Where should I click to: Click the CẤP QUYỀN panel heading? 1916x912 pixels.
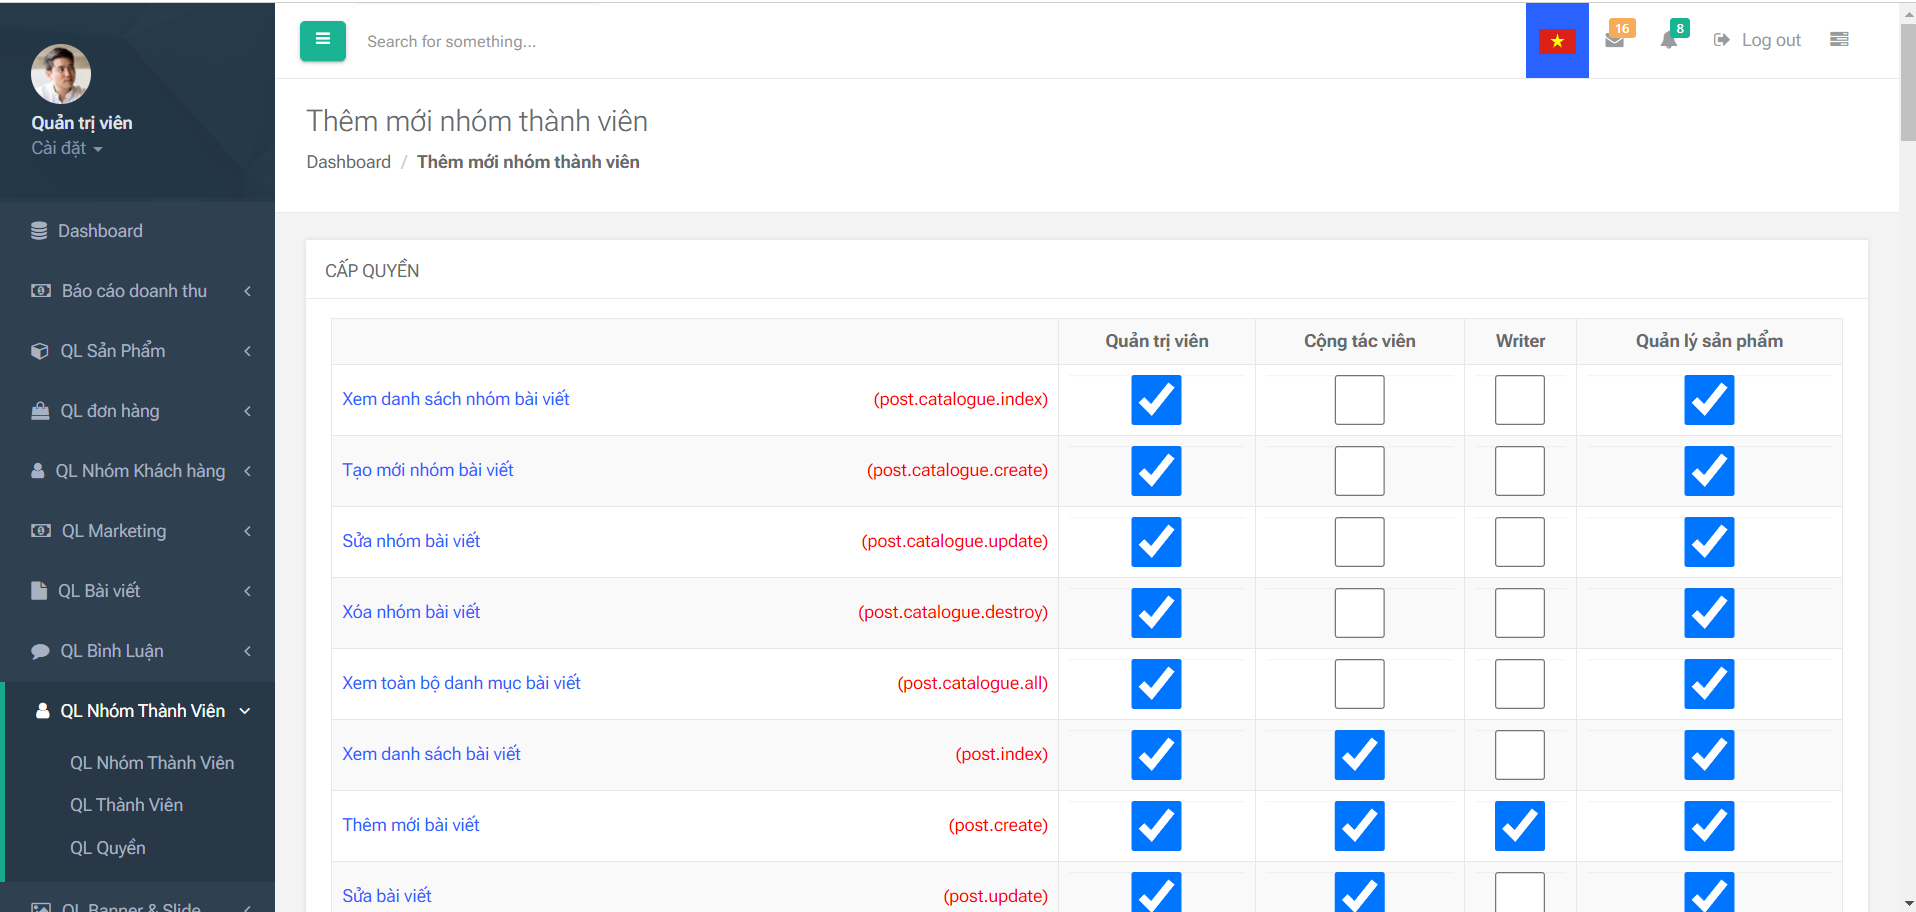[x=372, y=270]
